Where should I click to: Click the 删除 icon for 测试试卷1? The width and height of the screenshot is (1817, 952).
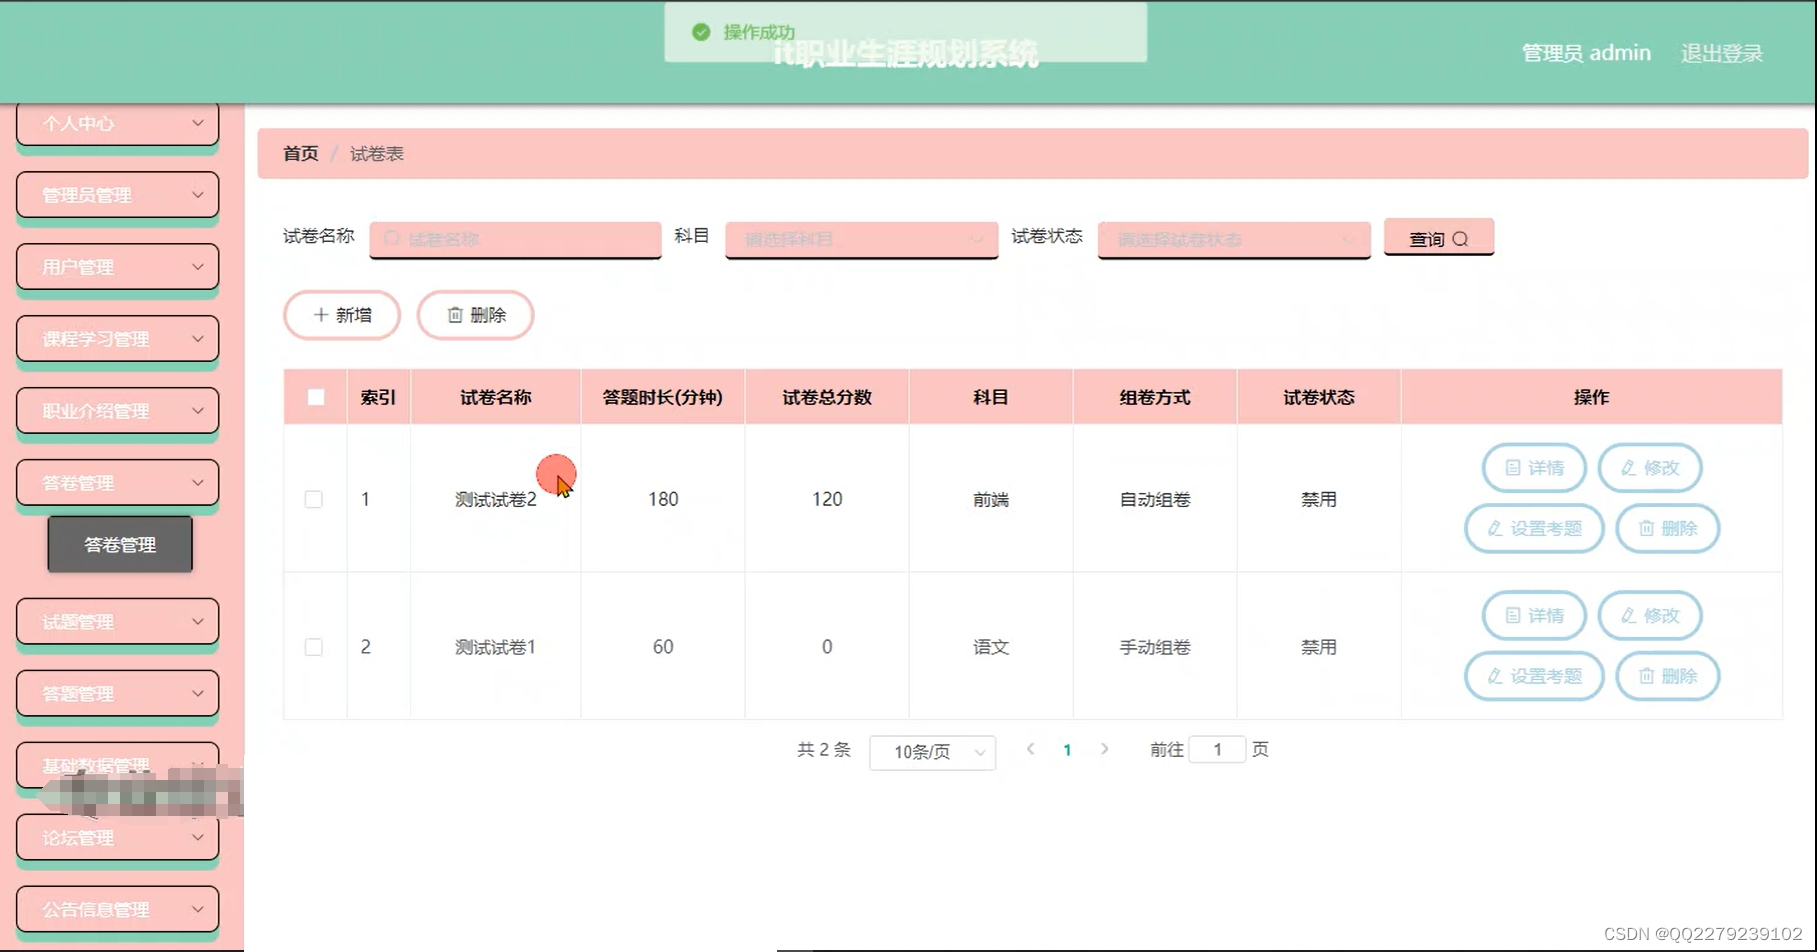point(1666,675)
